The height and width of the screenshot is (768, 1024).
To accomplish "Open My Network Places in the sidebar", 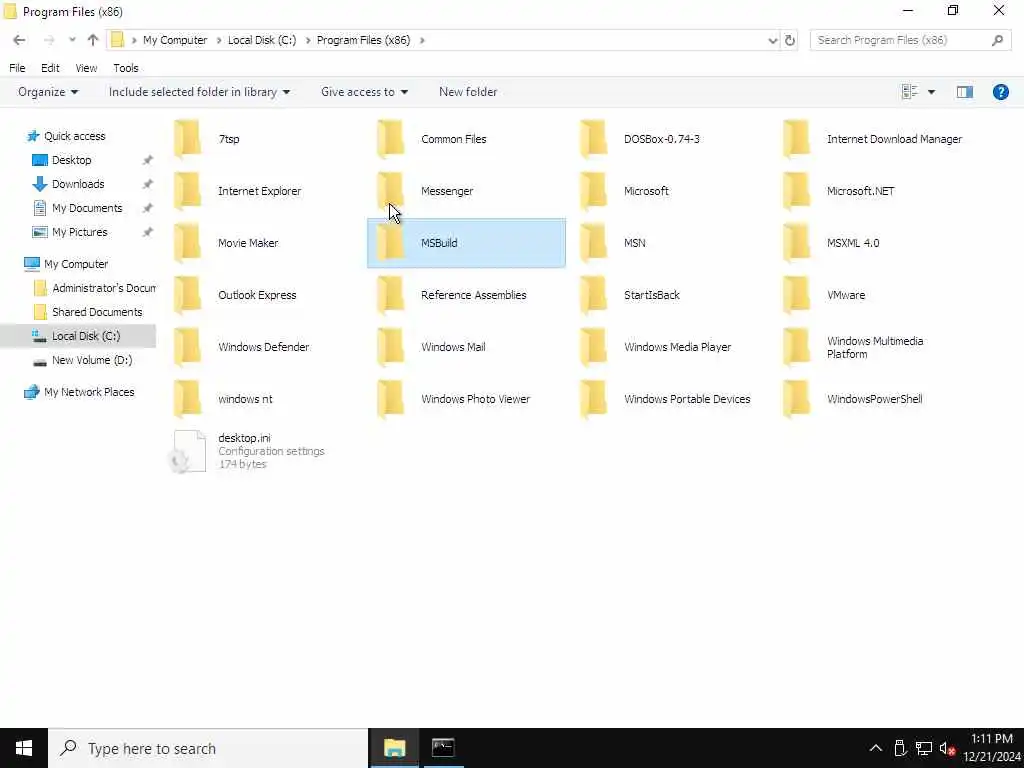I will pos(89,392).
